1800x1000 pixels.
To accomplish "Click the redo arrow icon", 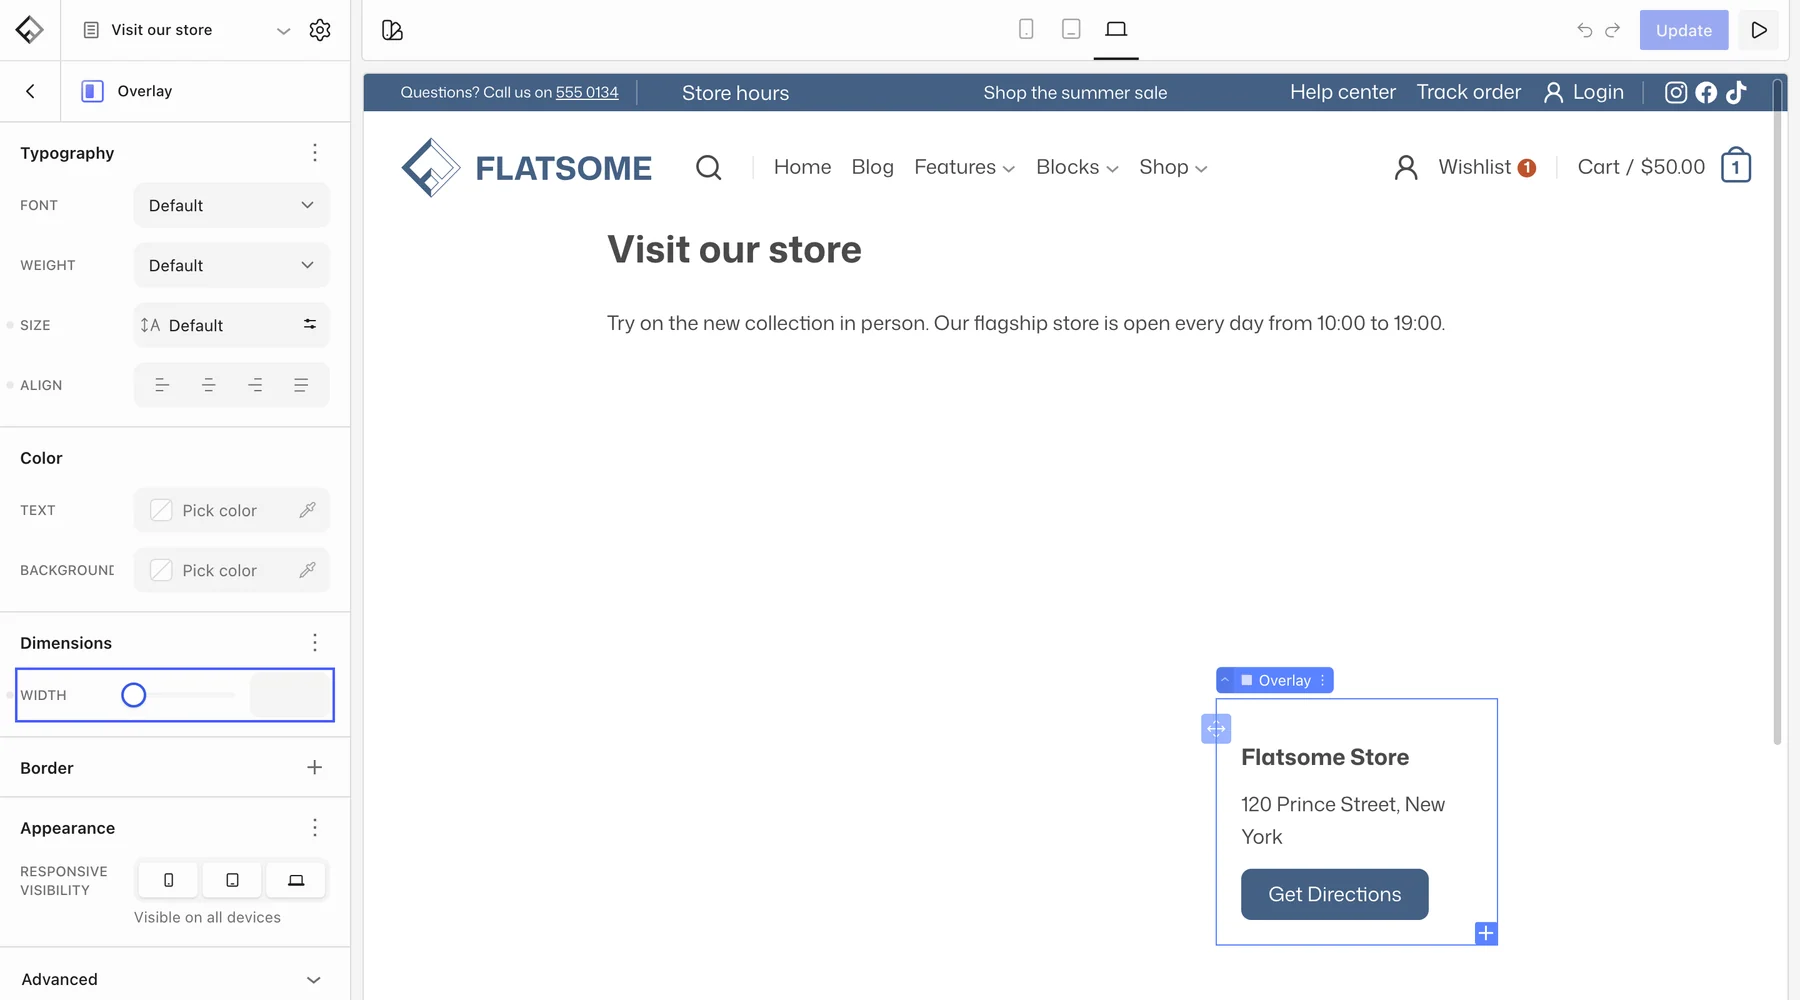I will pyautogui.click(x=1612, y=30).
